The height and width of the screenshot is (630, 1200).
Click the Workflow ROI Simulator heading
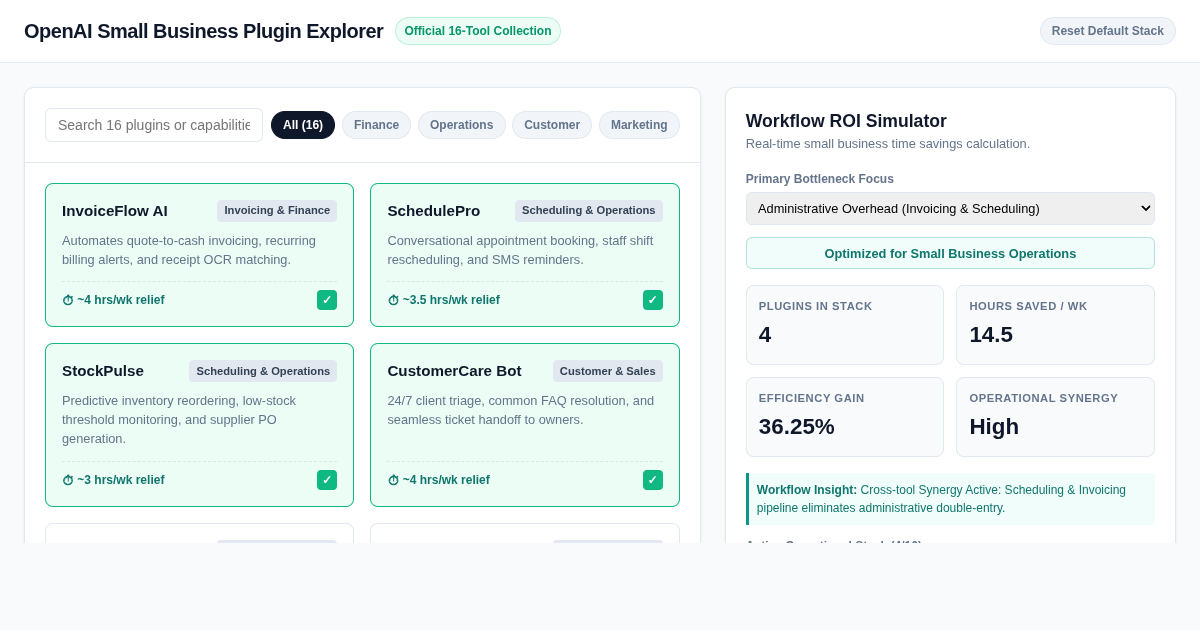pyautogui.click(x=846, y=121)
